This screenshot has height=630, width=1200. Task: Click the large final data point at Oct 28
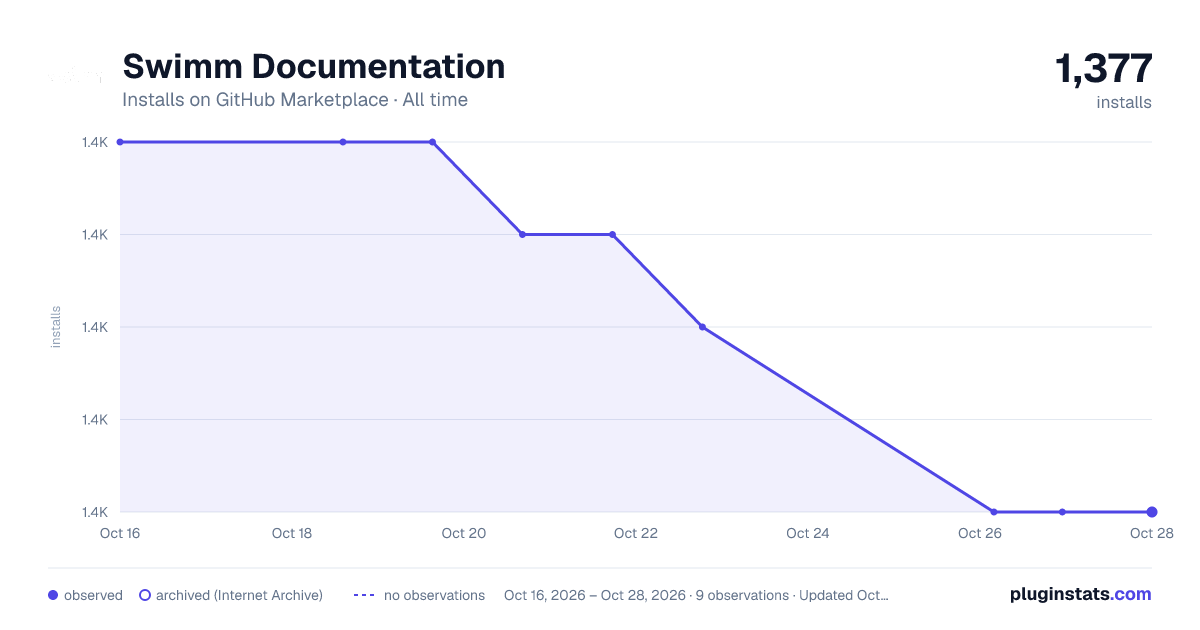1152,512
